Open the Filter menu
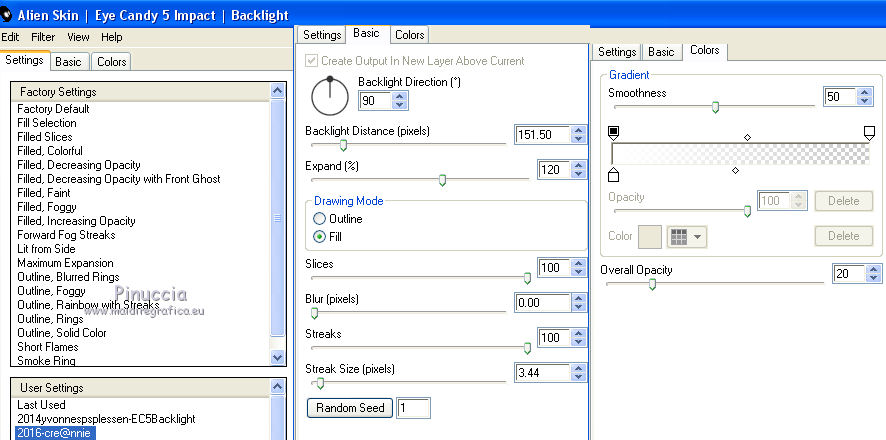Image resolution: width=886 pixels, height=440 pixels. point(43,37)
